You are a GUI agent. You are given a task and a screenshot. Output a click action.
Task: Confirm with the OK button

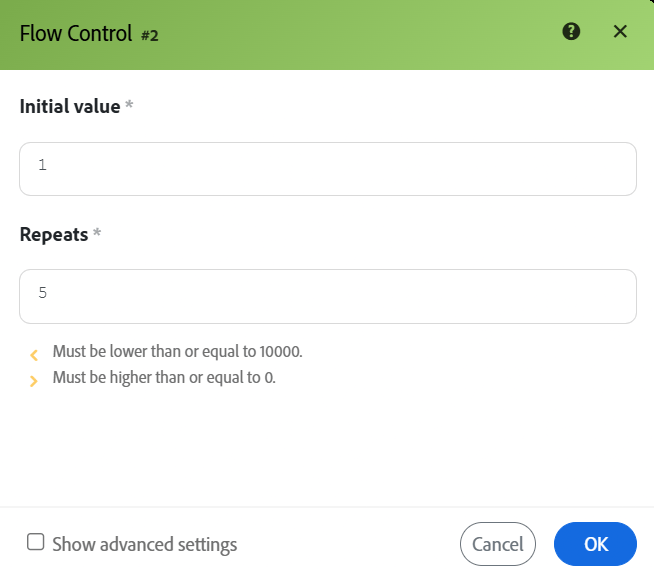(x=595, y=544)
